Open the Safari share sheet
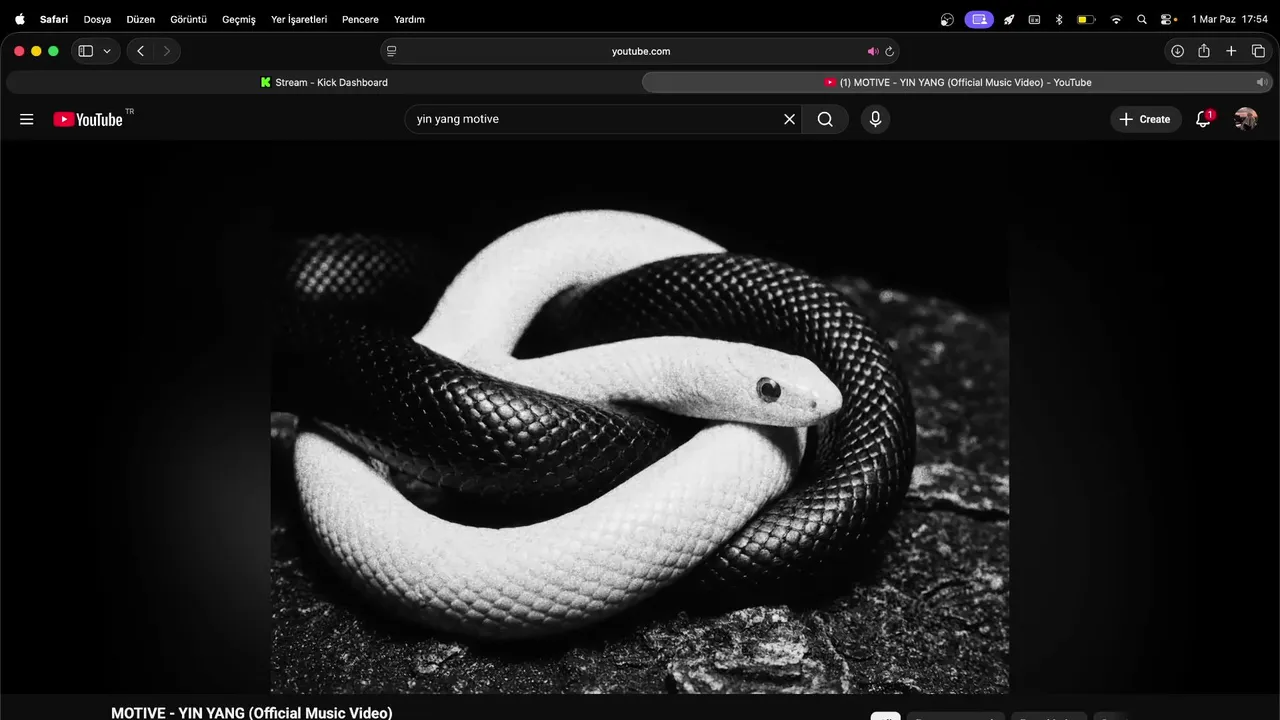The image size is (1280, 720). [1204, 51]
